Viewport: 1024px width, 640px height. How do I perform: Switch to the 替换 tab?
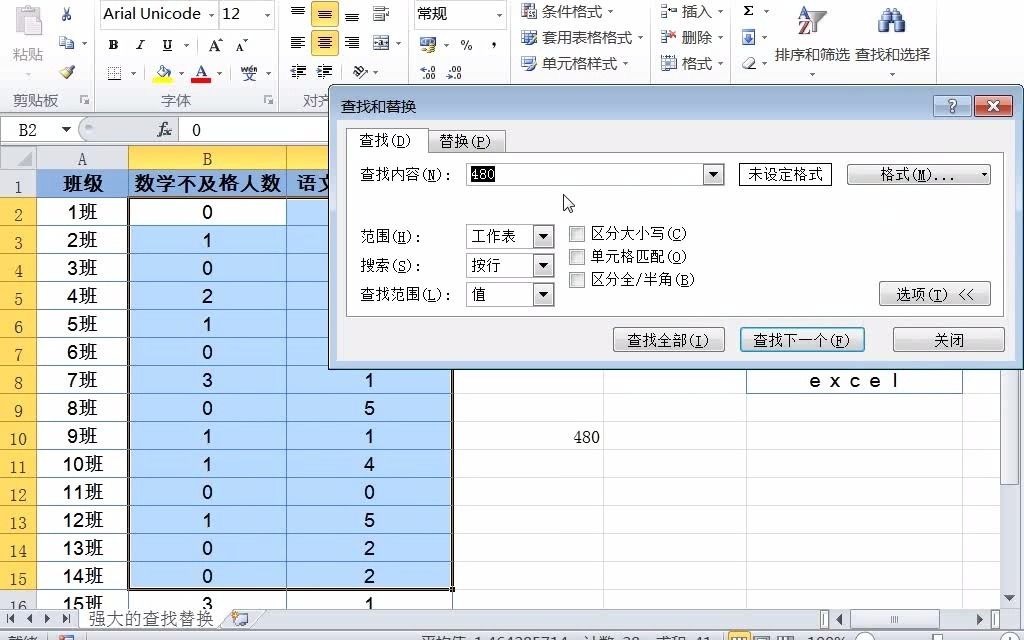point(465,141)
